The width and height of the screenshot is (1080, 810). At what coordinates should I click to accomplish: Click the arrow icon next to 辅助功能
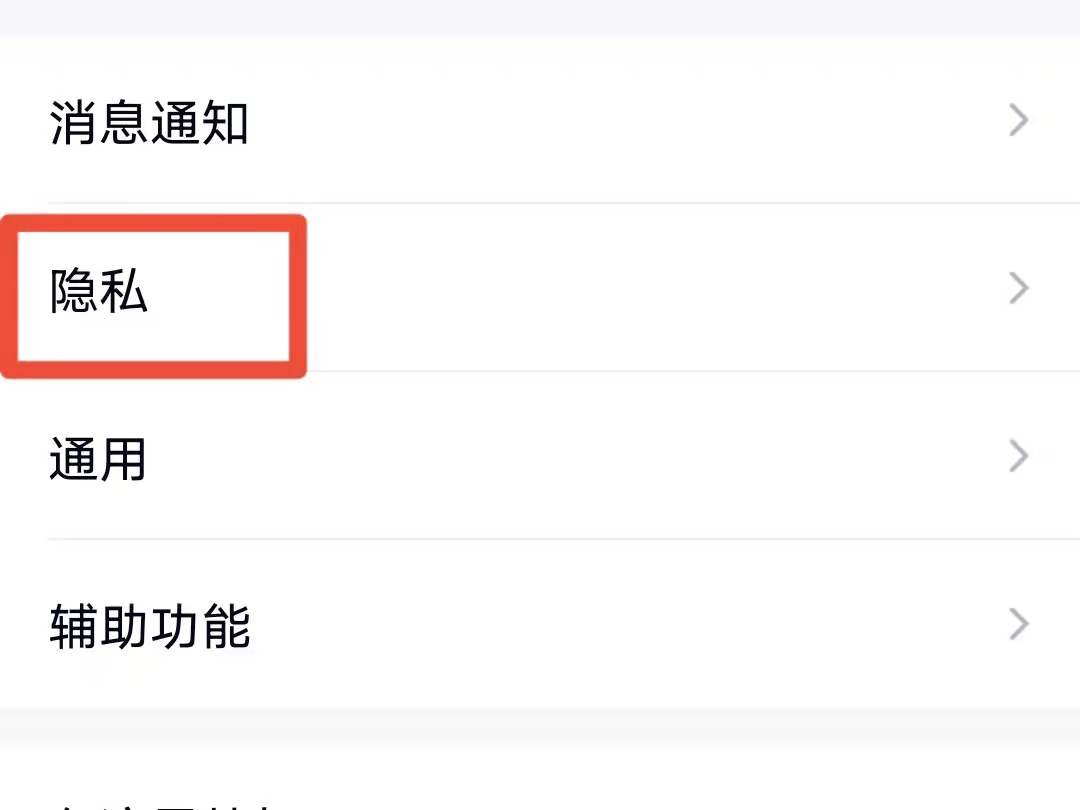(x=1019, y=624)
